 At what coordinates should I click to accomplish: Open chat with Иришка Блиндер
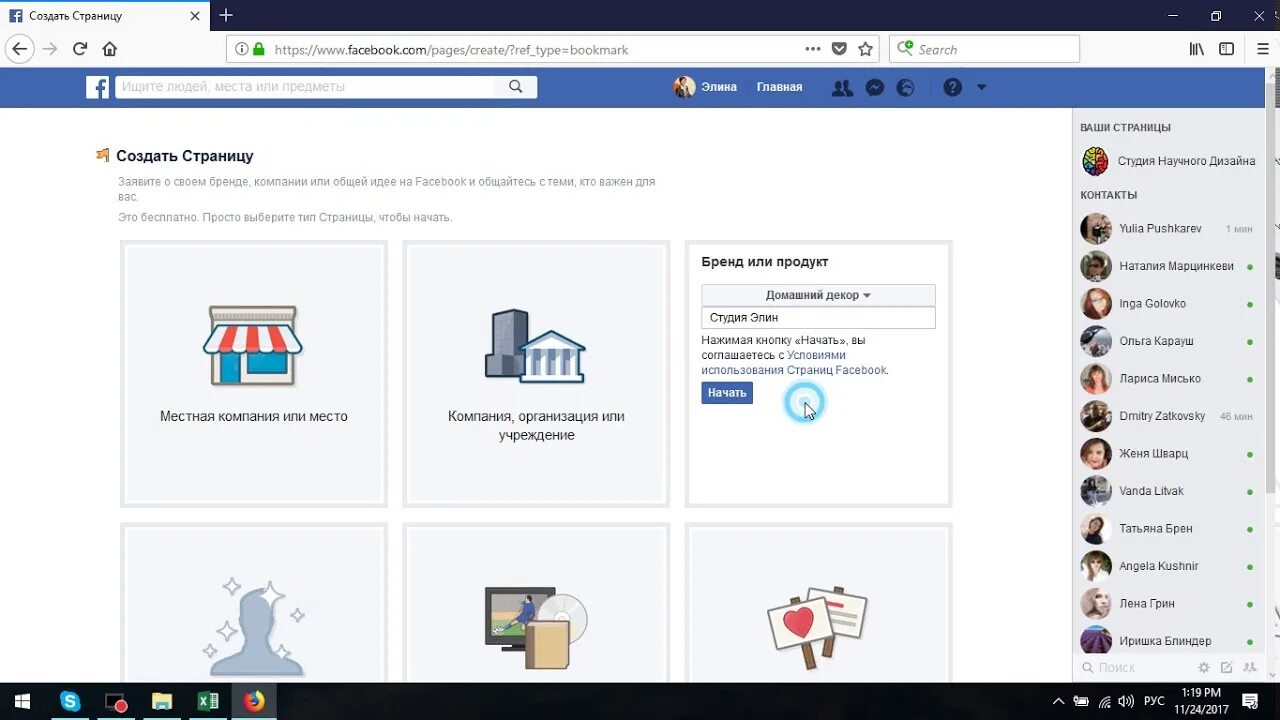tap(1168, 641)
